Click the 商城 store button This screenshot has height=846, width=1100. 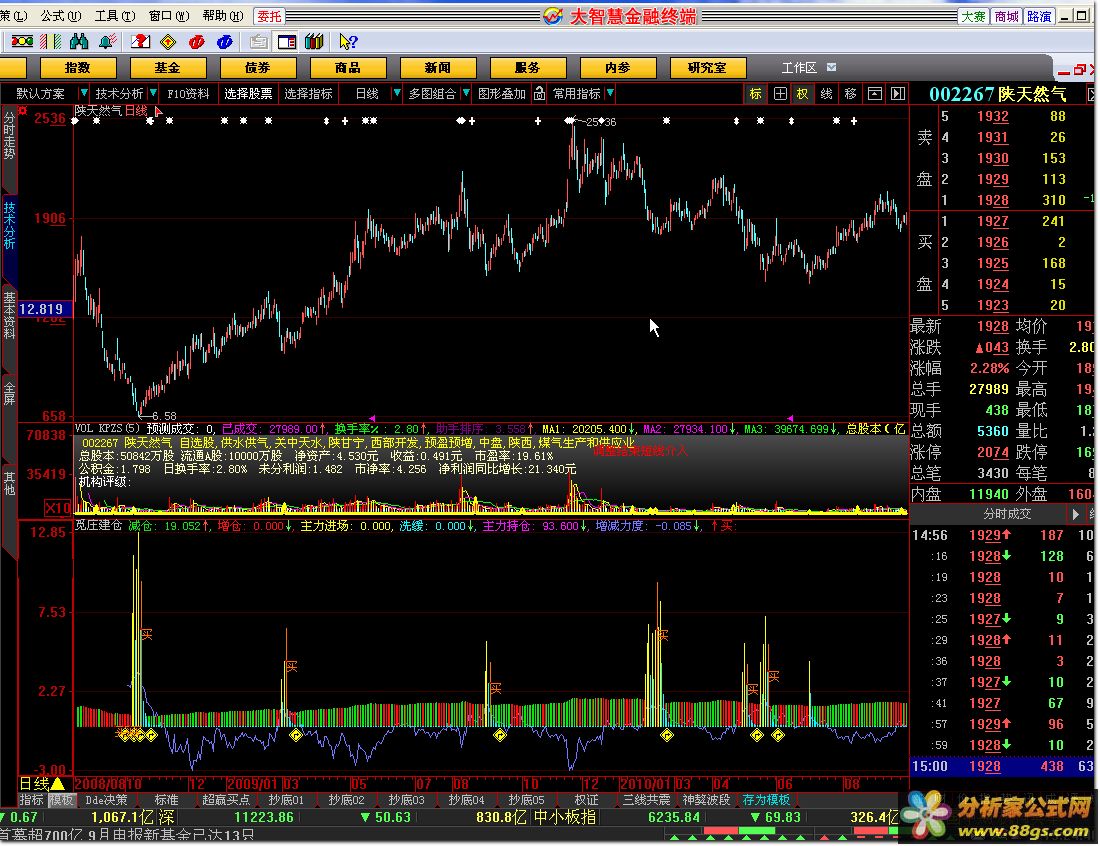click(x=1006, y=16)
